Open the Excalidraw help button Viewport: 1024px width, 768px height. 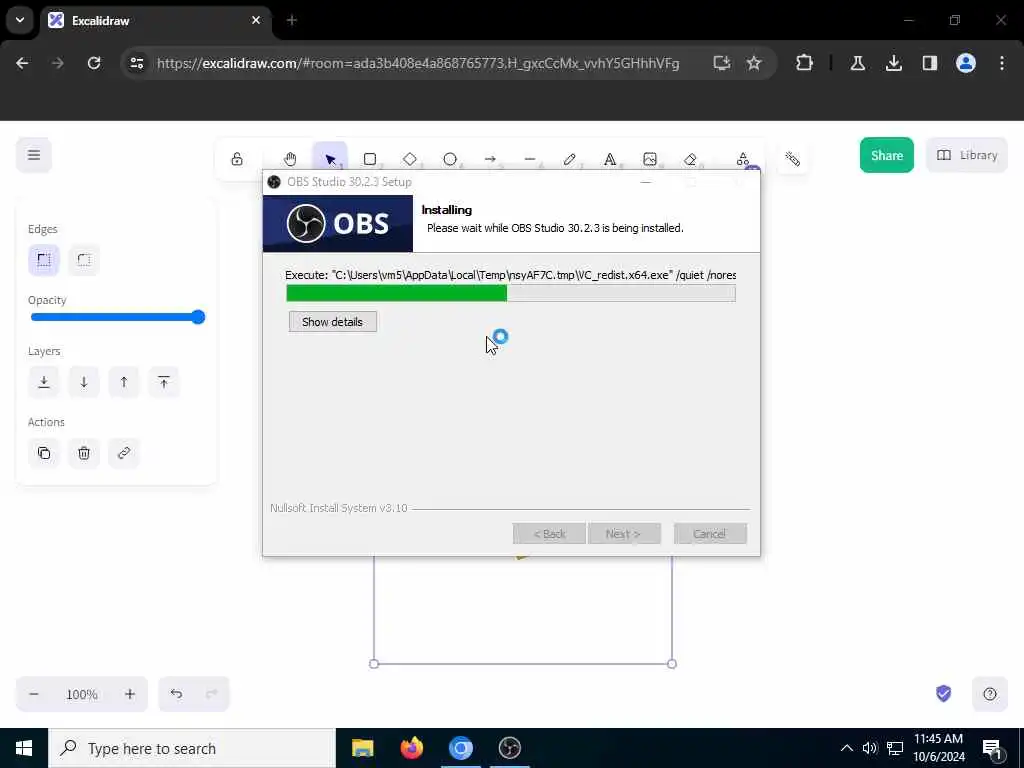(x=990, y=694)
